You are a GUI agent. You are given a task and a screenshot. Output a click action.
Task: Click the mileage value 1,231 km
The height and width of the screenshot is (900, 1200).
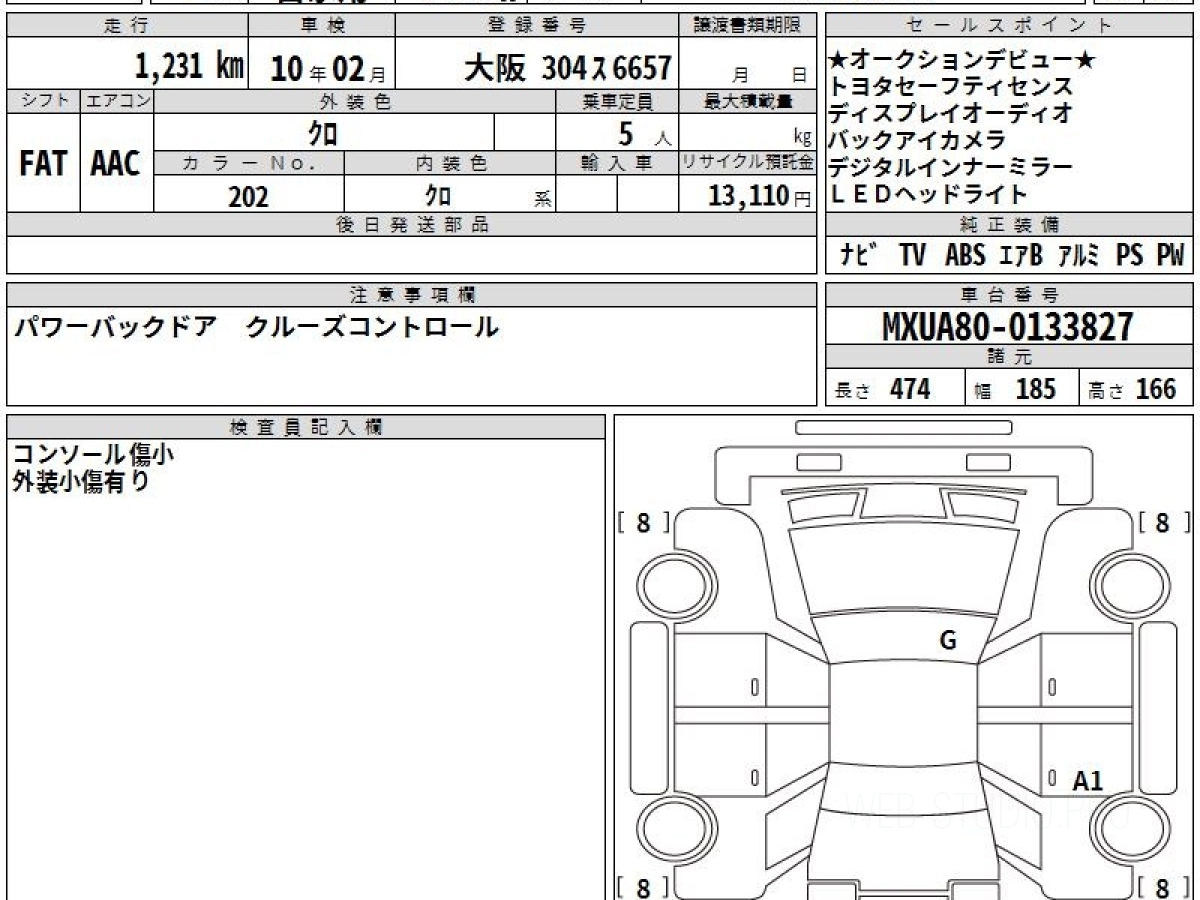189,67
